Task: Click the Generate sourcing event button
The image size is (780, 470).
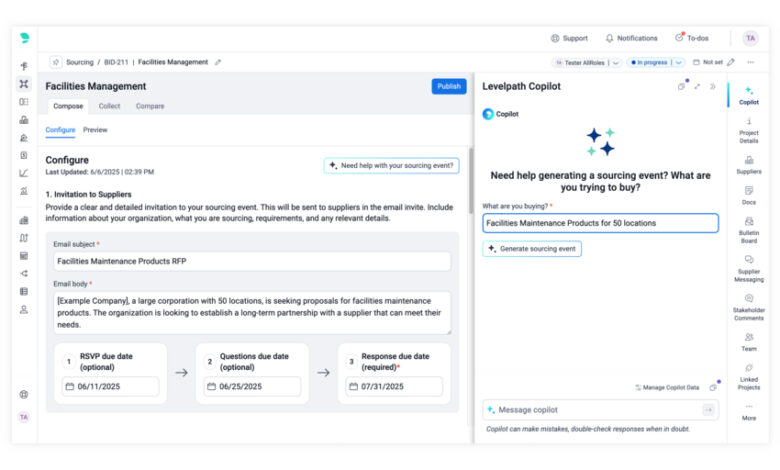Action: 532,248
